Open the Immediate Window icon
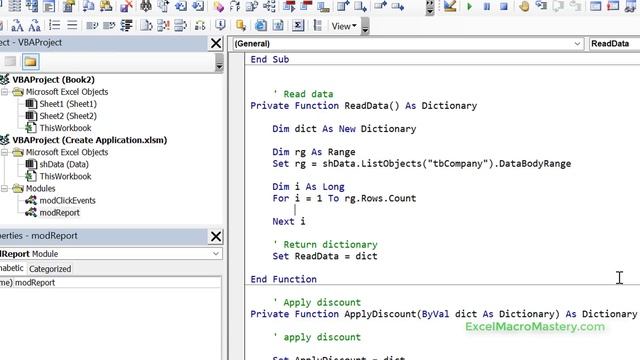The height and width of the screenshot is (360, 640). click(613, 6)
